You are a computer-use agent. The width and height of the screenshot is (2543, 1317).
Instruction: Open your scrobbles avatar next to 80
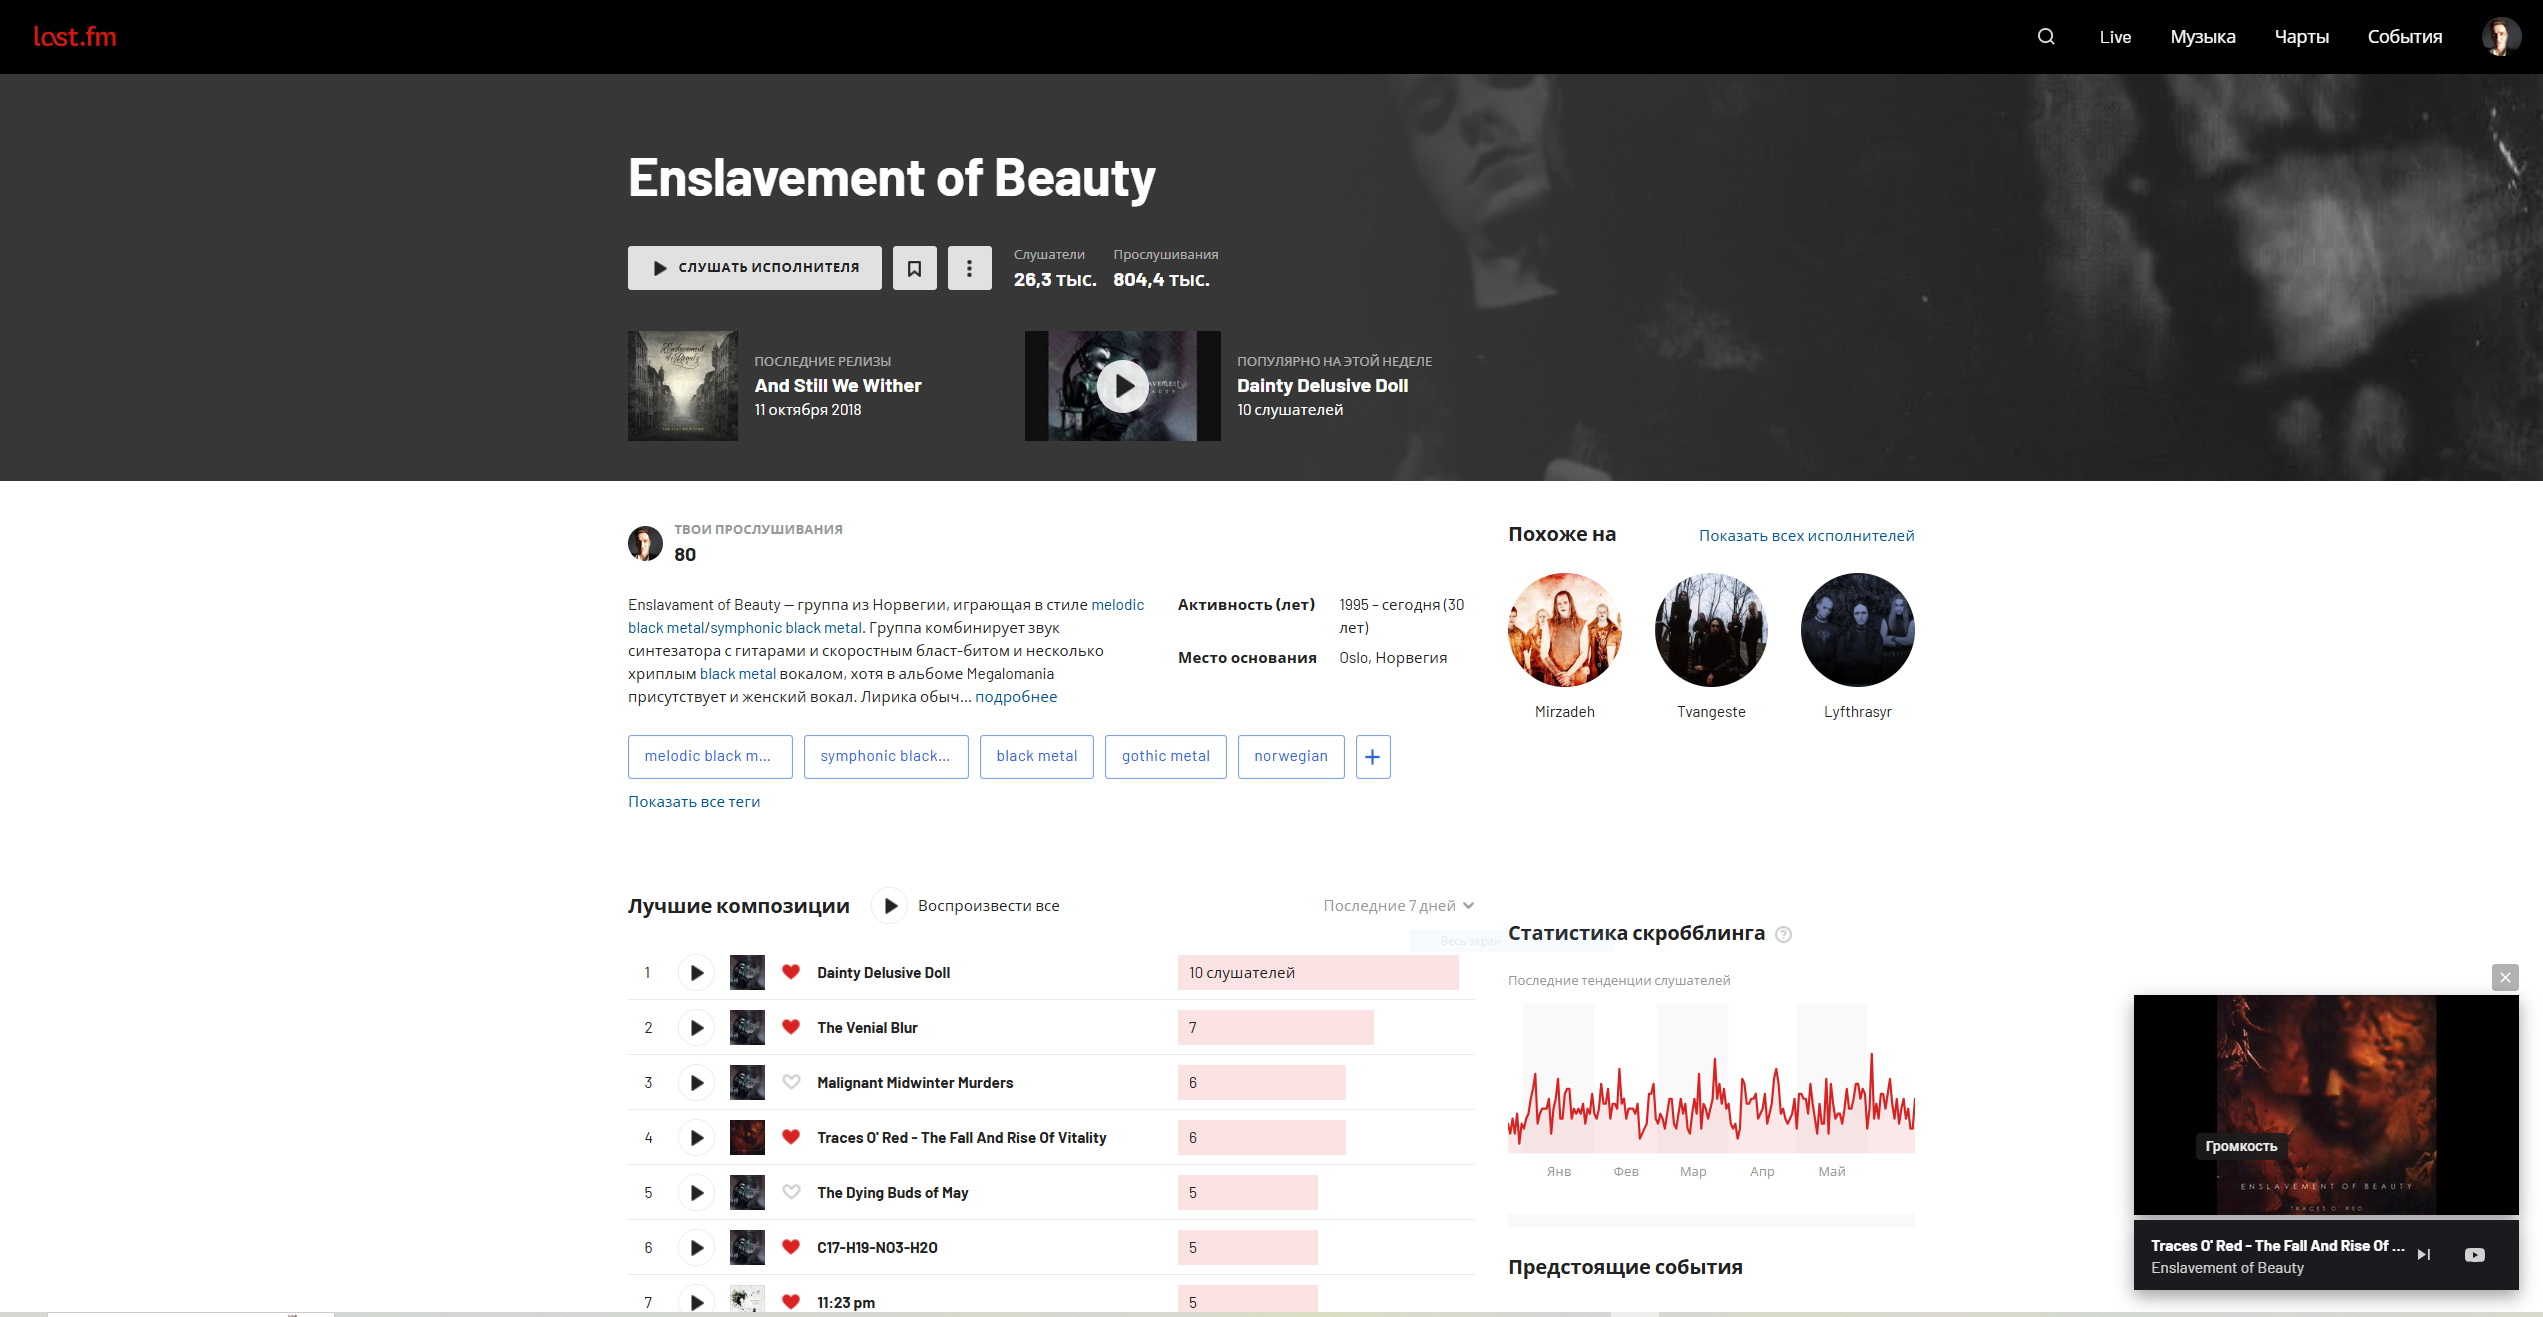pyautogui.click(x=645, y=544)
